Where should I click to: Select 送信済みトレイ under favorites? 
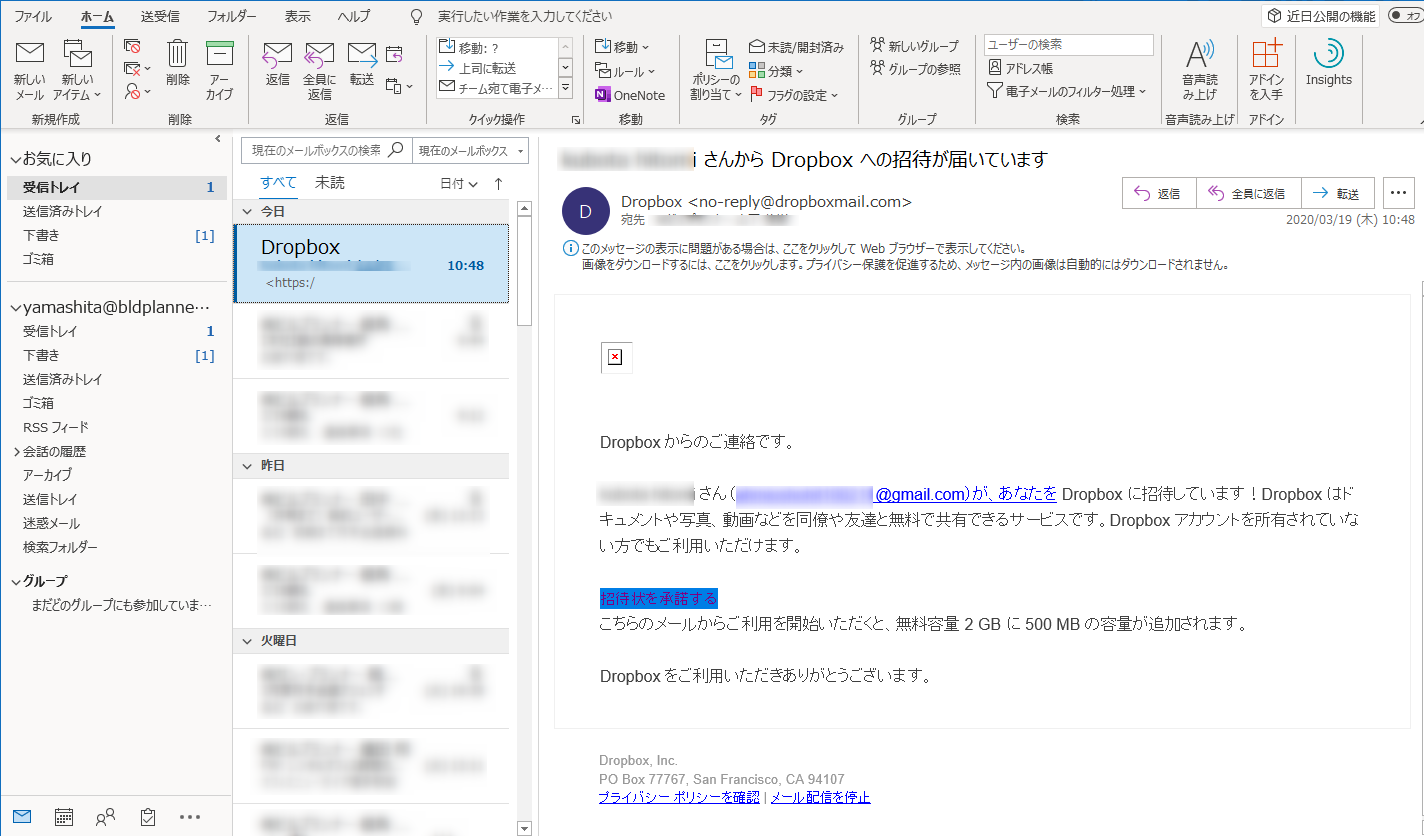pyautogui.click(x=62, y=211)
